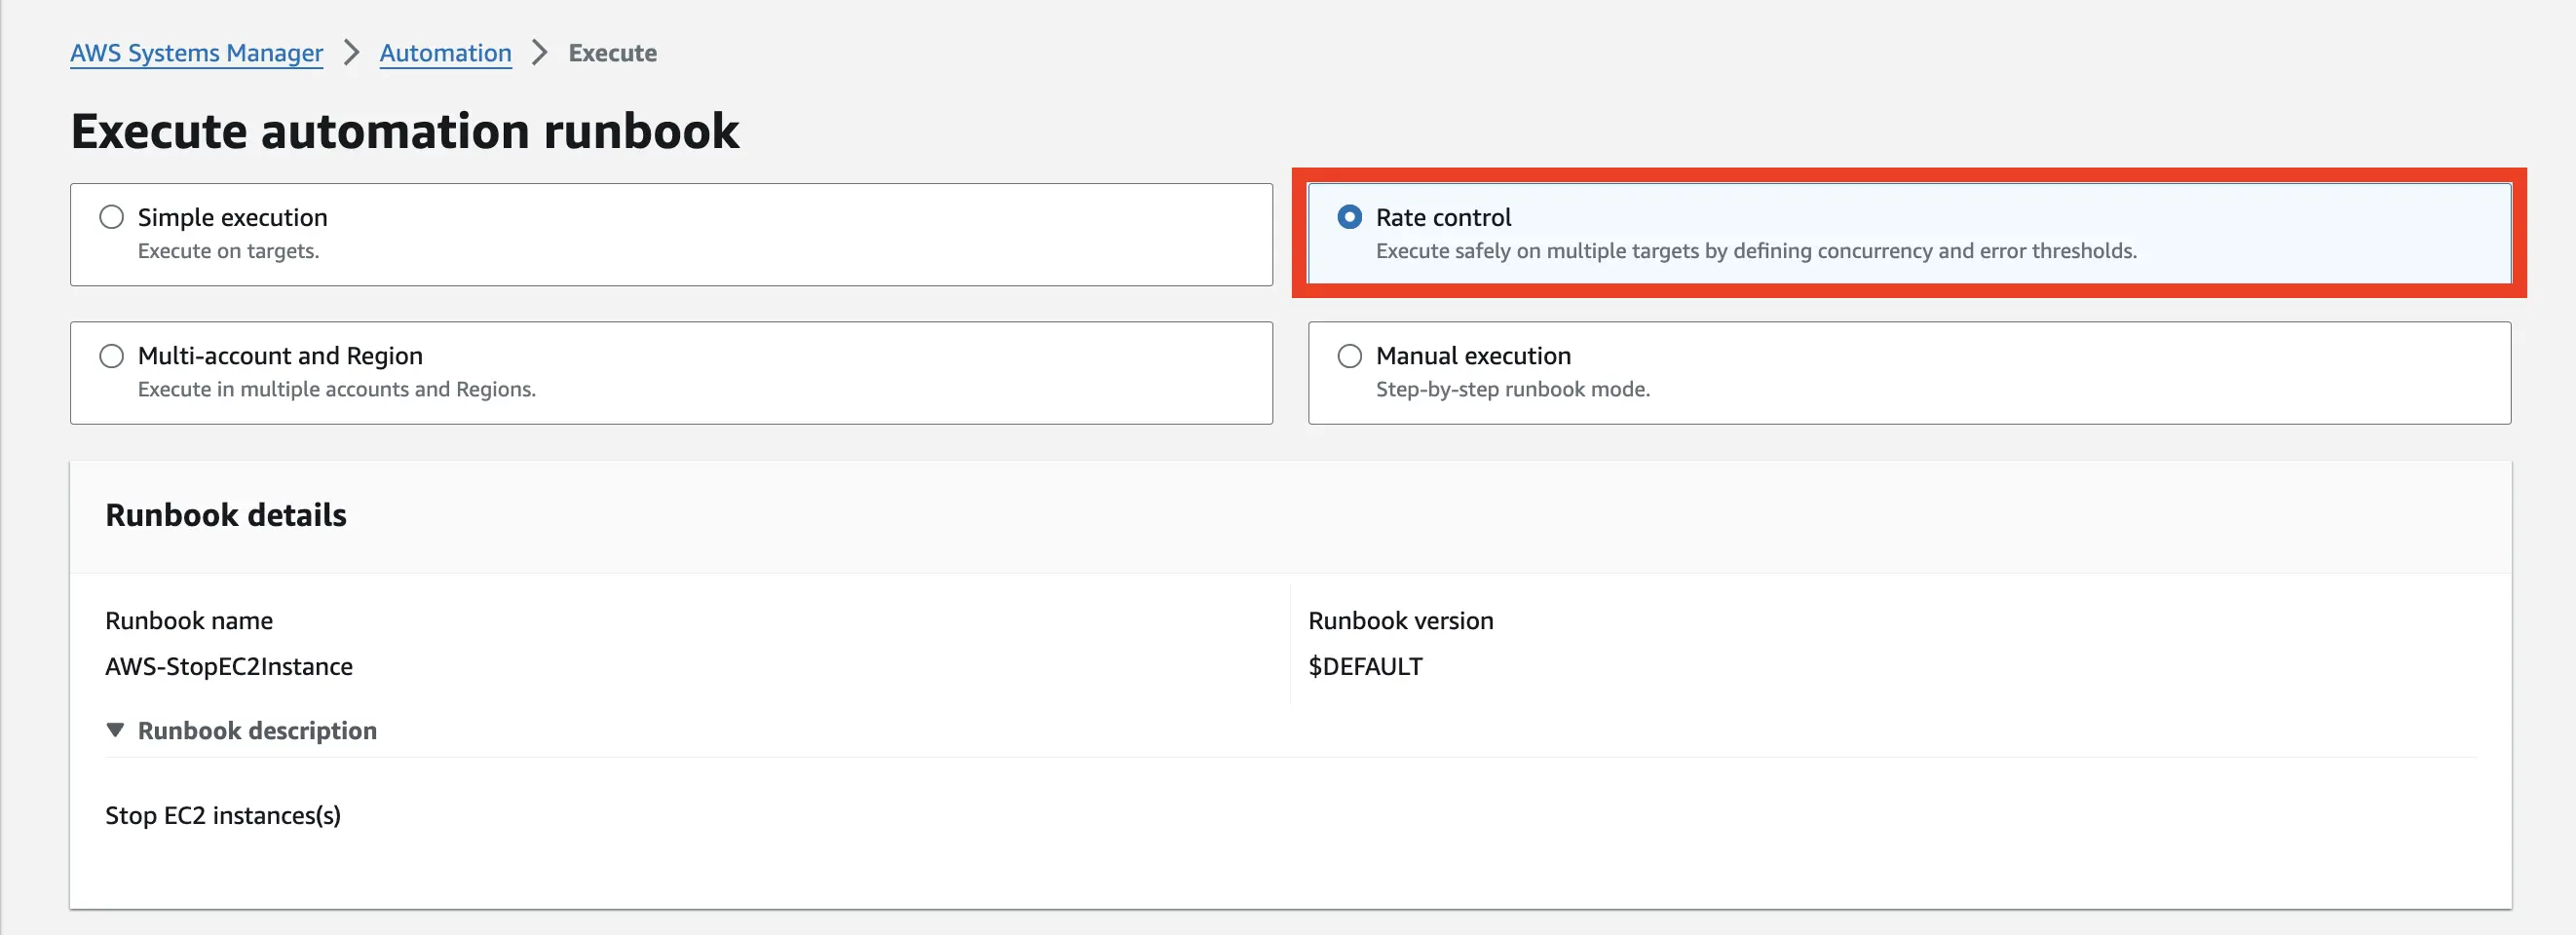
Task: Click the Multi-account and Region radio circle
Action: coord(111,354)
